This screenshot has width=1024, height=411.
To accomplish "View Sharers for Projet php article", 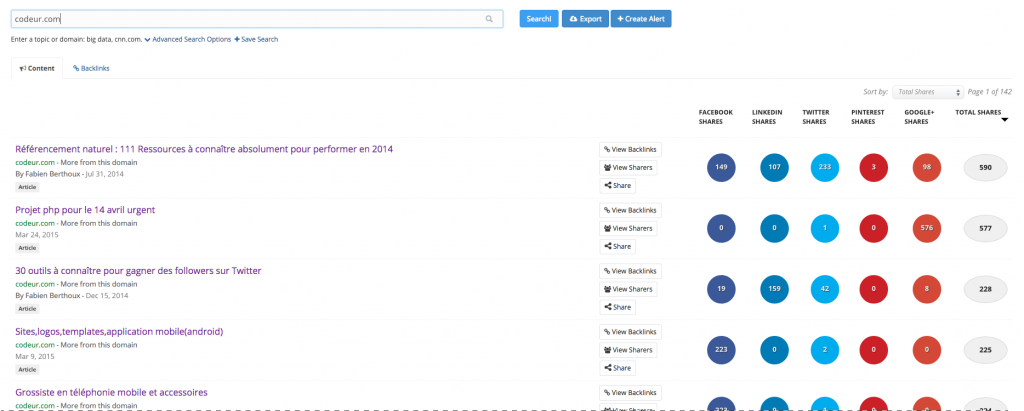I will (x=630, y=228).
